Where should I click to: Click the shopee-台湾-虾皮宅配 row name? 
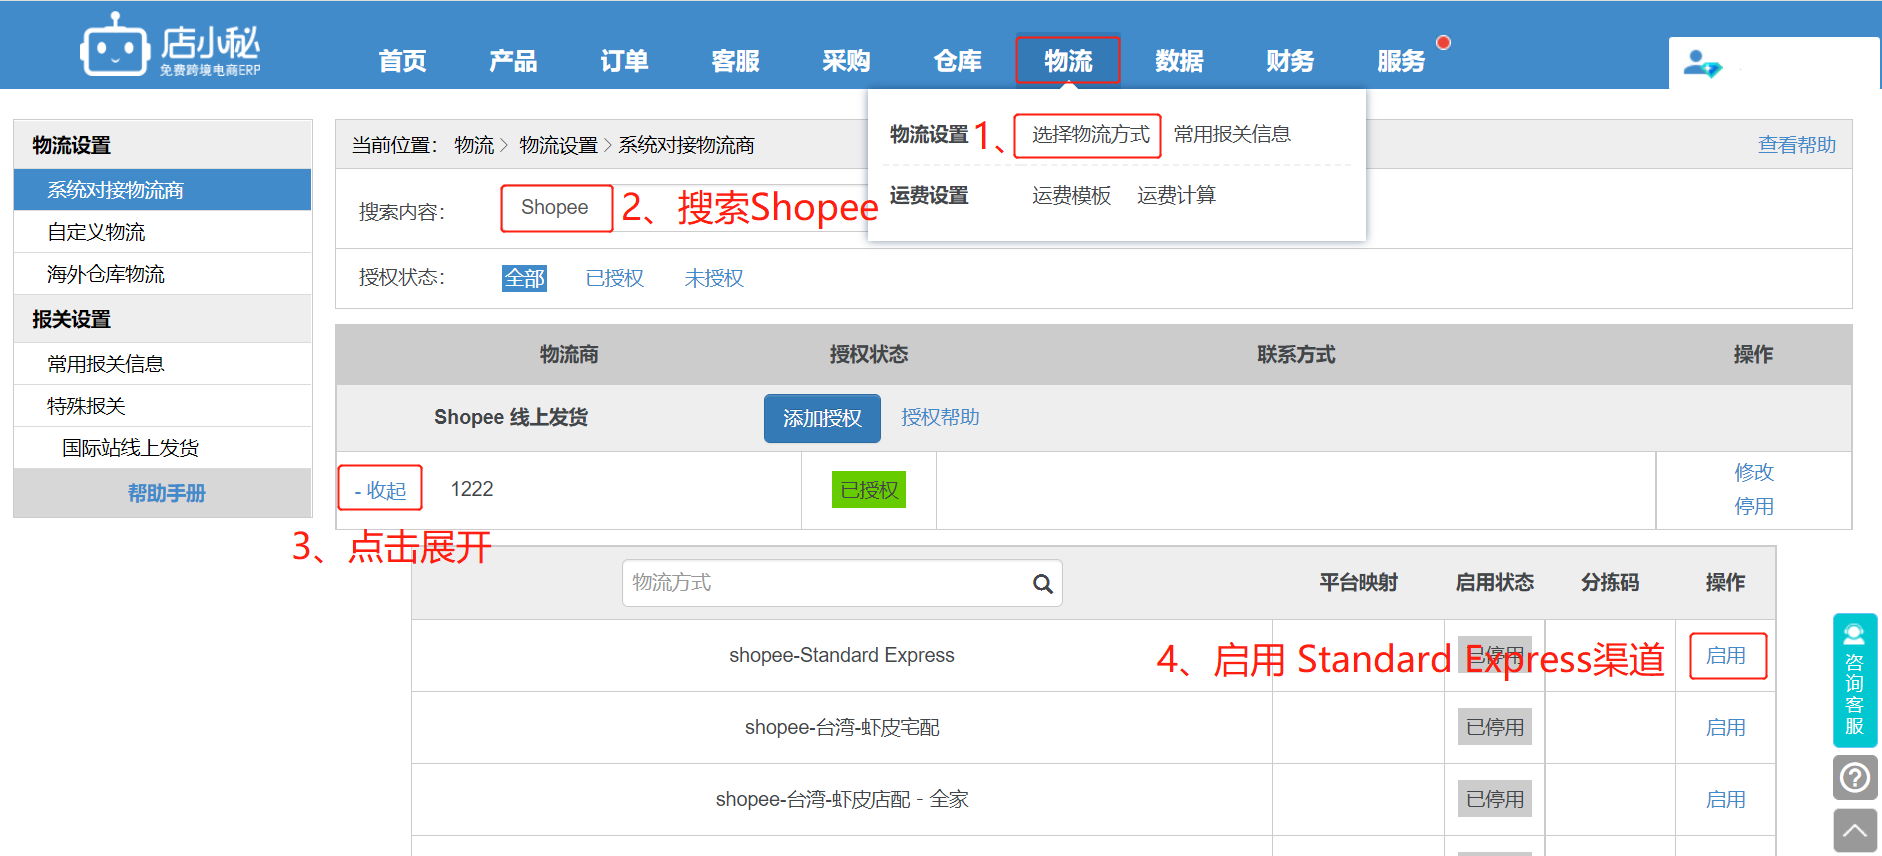pyautogui.click(x=842, y=728)
